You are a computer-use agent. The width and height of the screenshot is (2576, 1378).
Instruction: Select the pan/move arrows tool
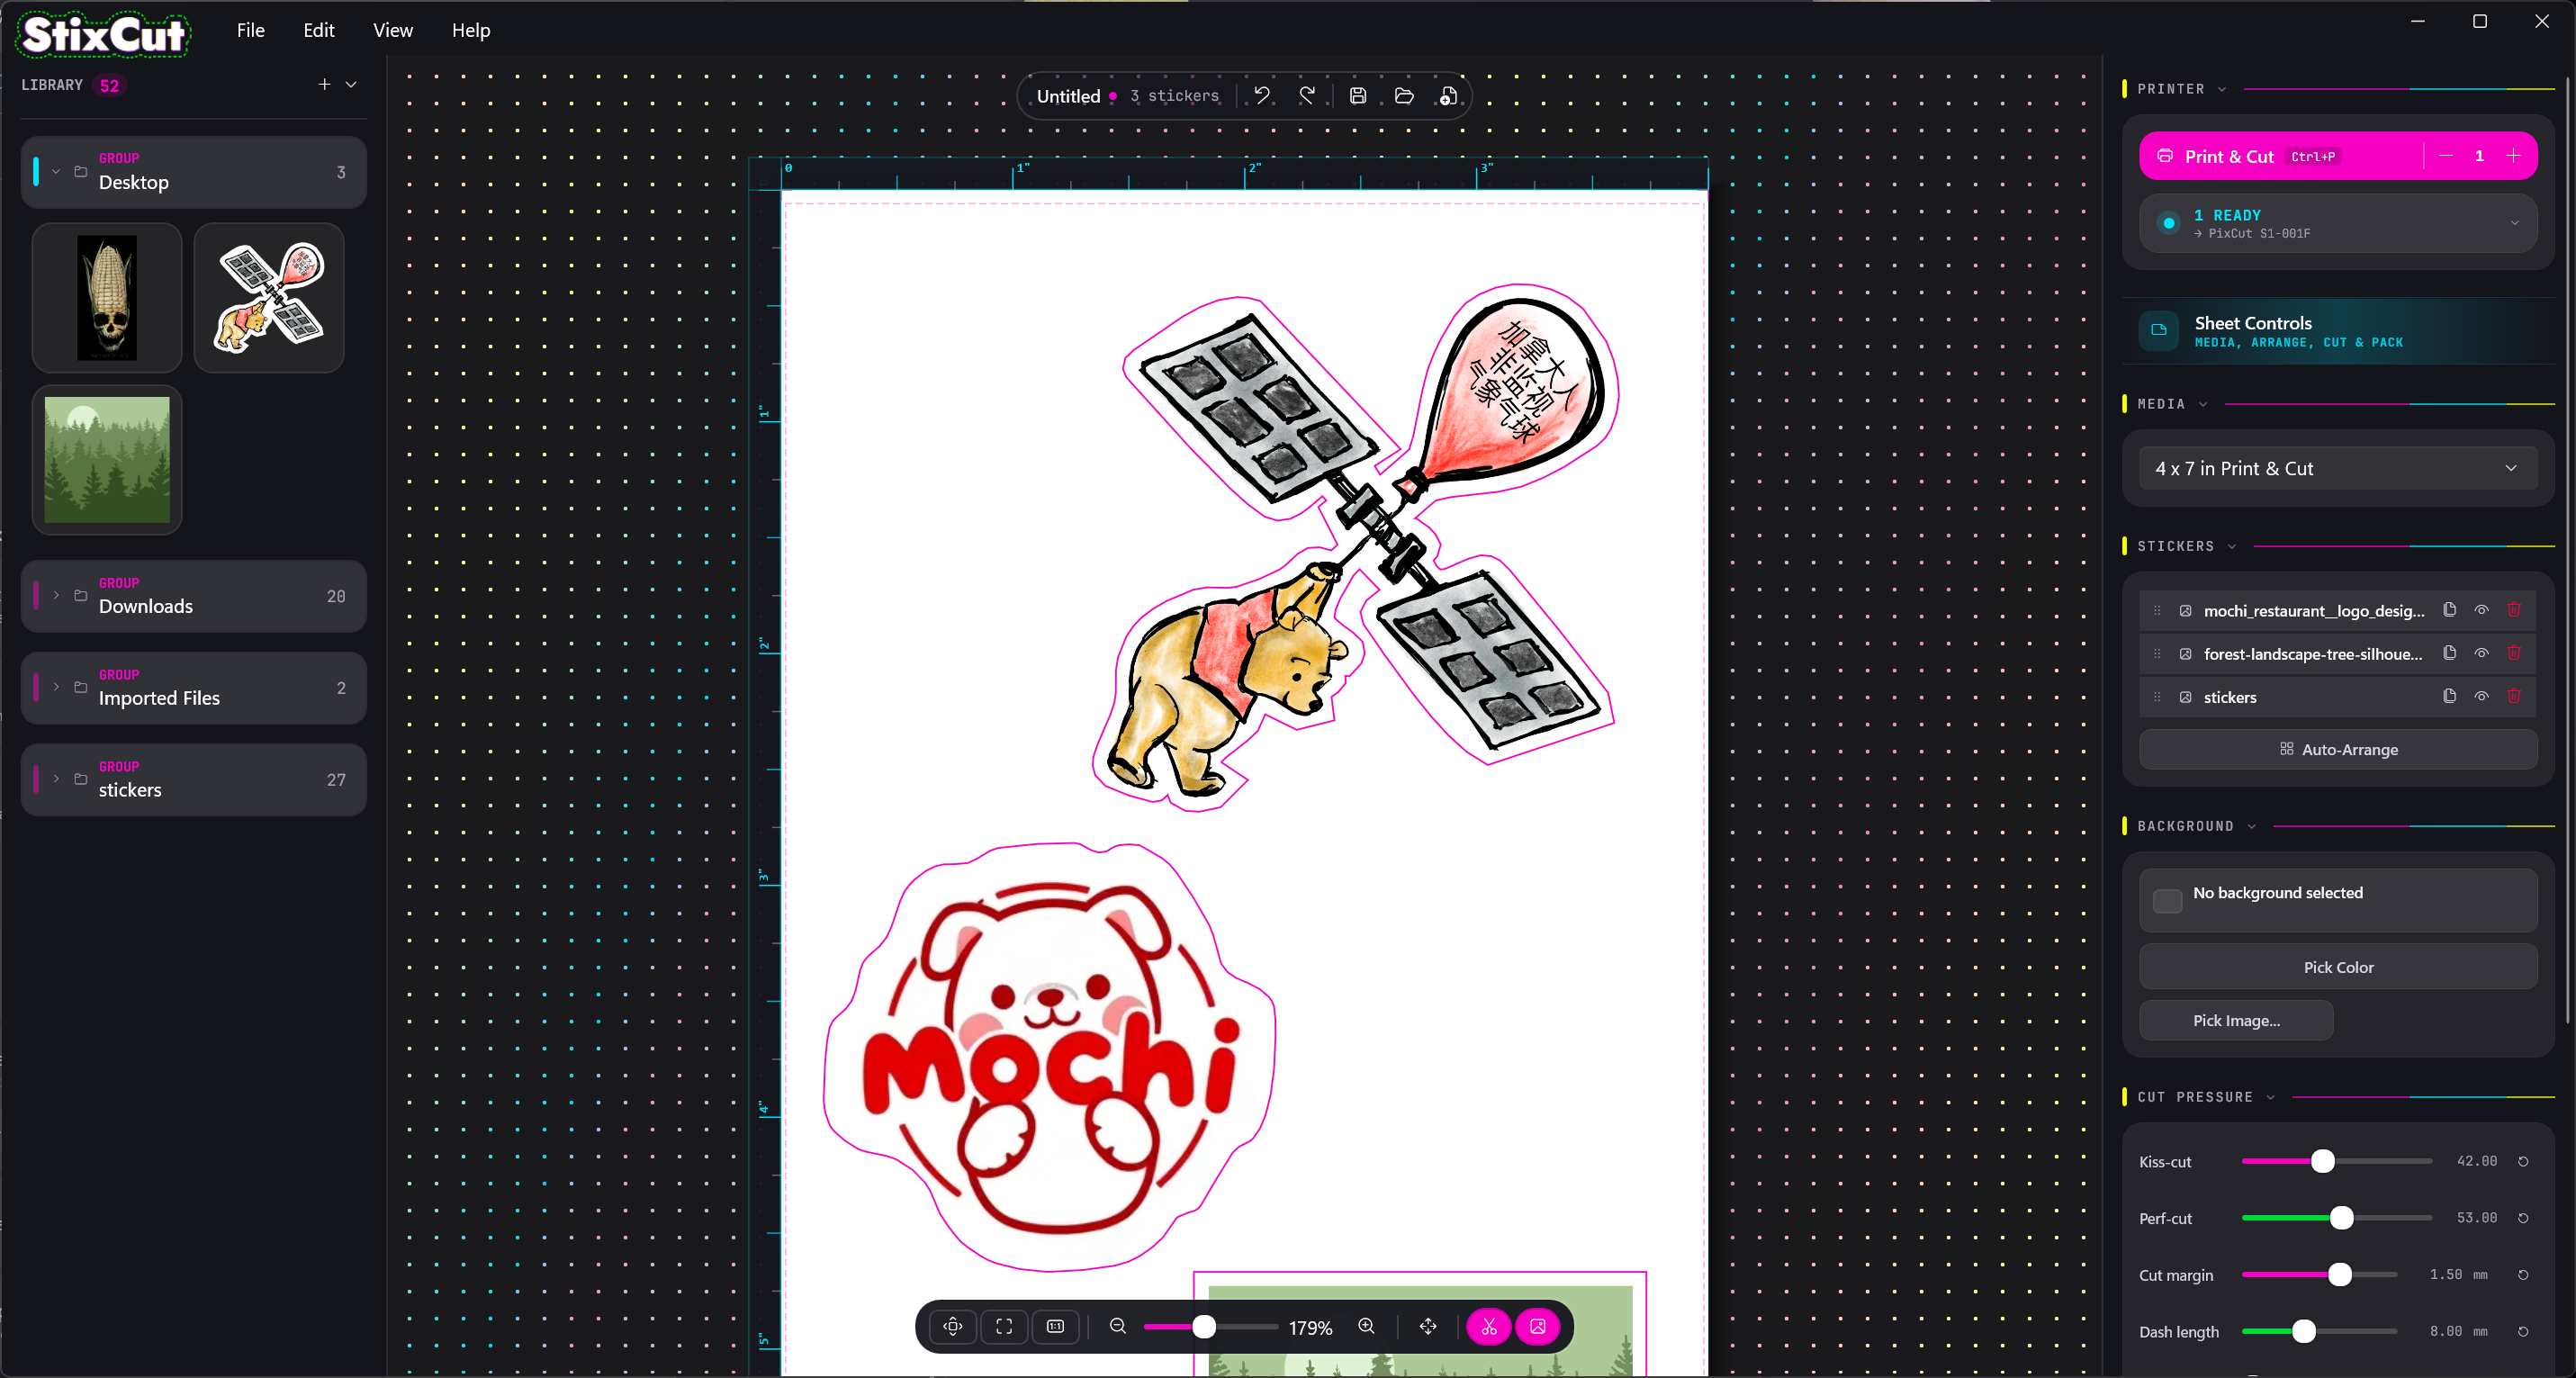pos(1428,1326)
